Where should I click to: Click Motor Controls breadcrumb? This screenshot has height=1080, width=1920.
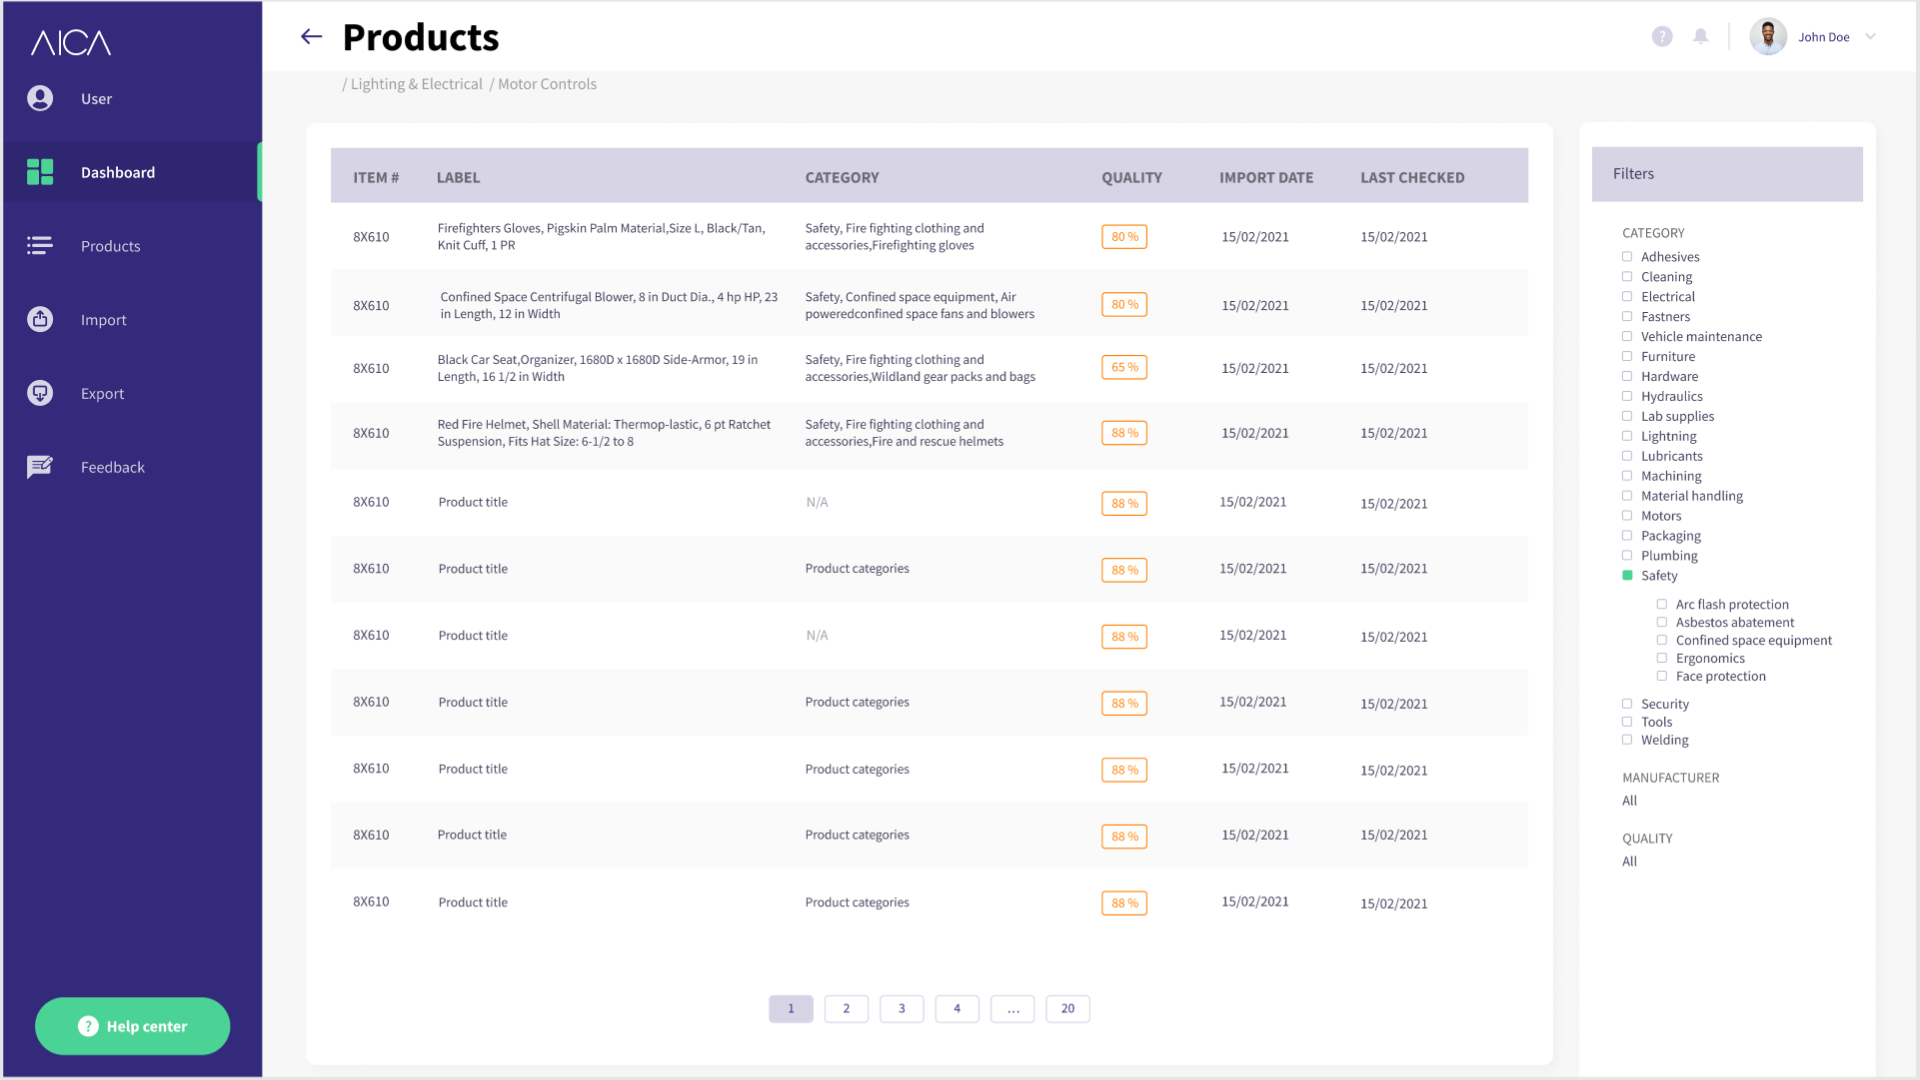click(547, 84)
